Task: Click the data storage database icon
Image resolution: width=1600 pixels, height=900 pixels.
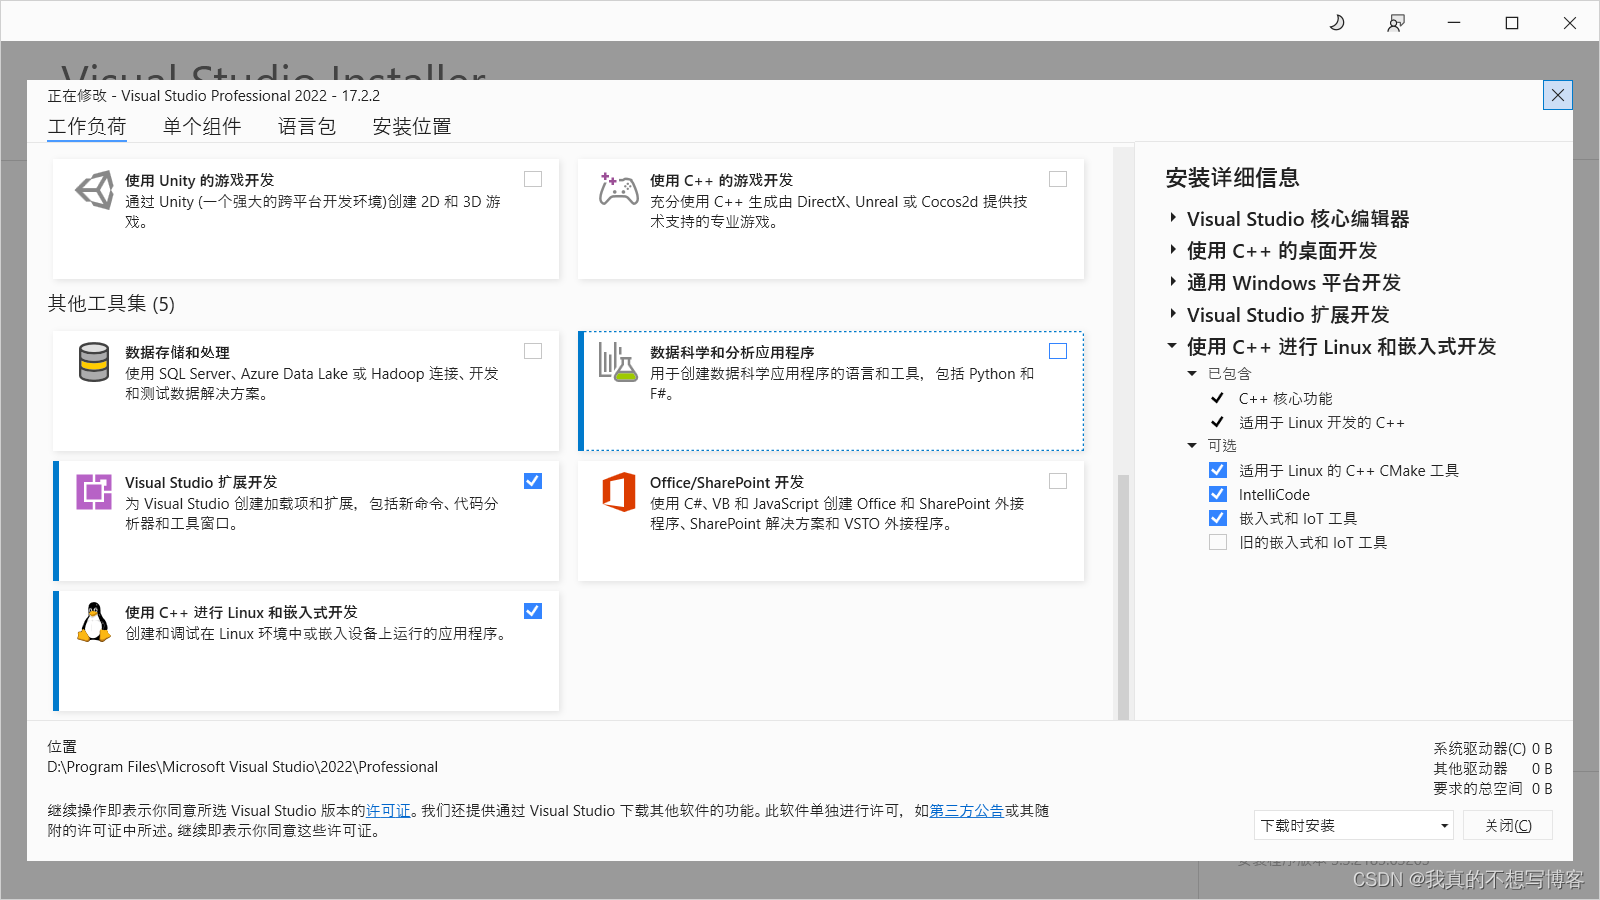Action: tap(94, 362)
